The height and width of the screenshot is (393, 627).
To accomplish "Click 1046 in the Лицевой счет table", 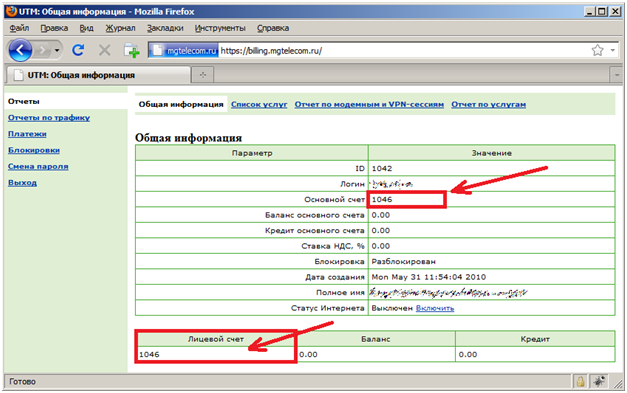I will [149, 355].
